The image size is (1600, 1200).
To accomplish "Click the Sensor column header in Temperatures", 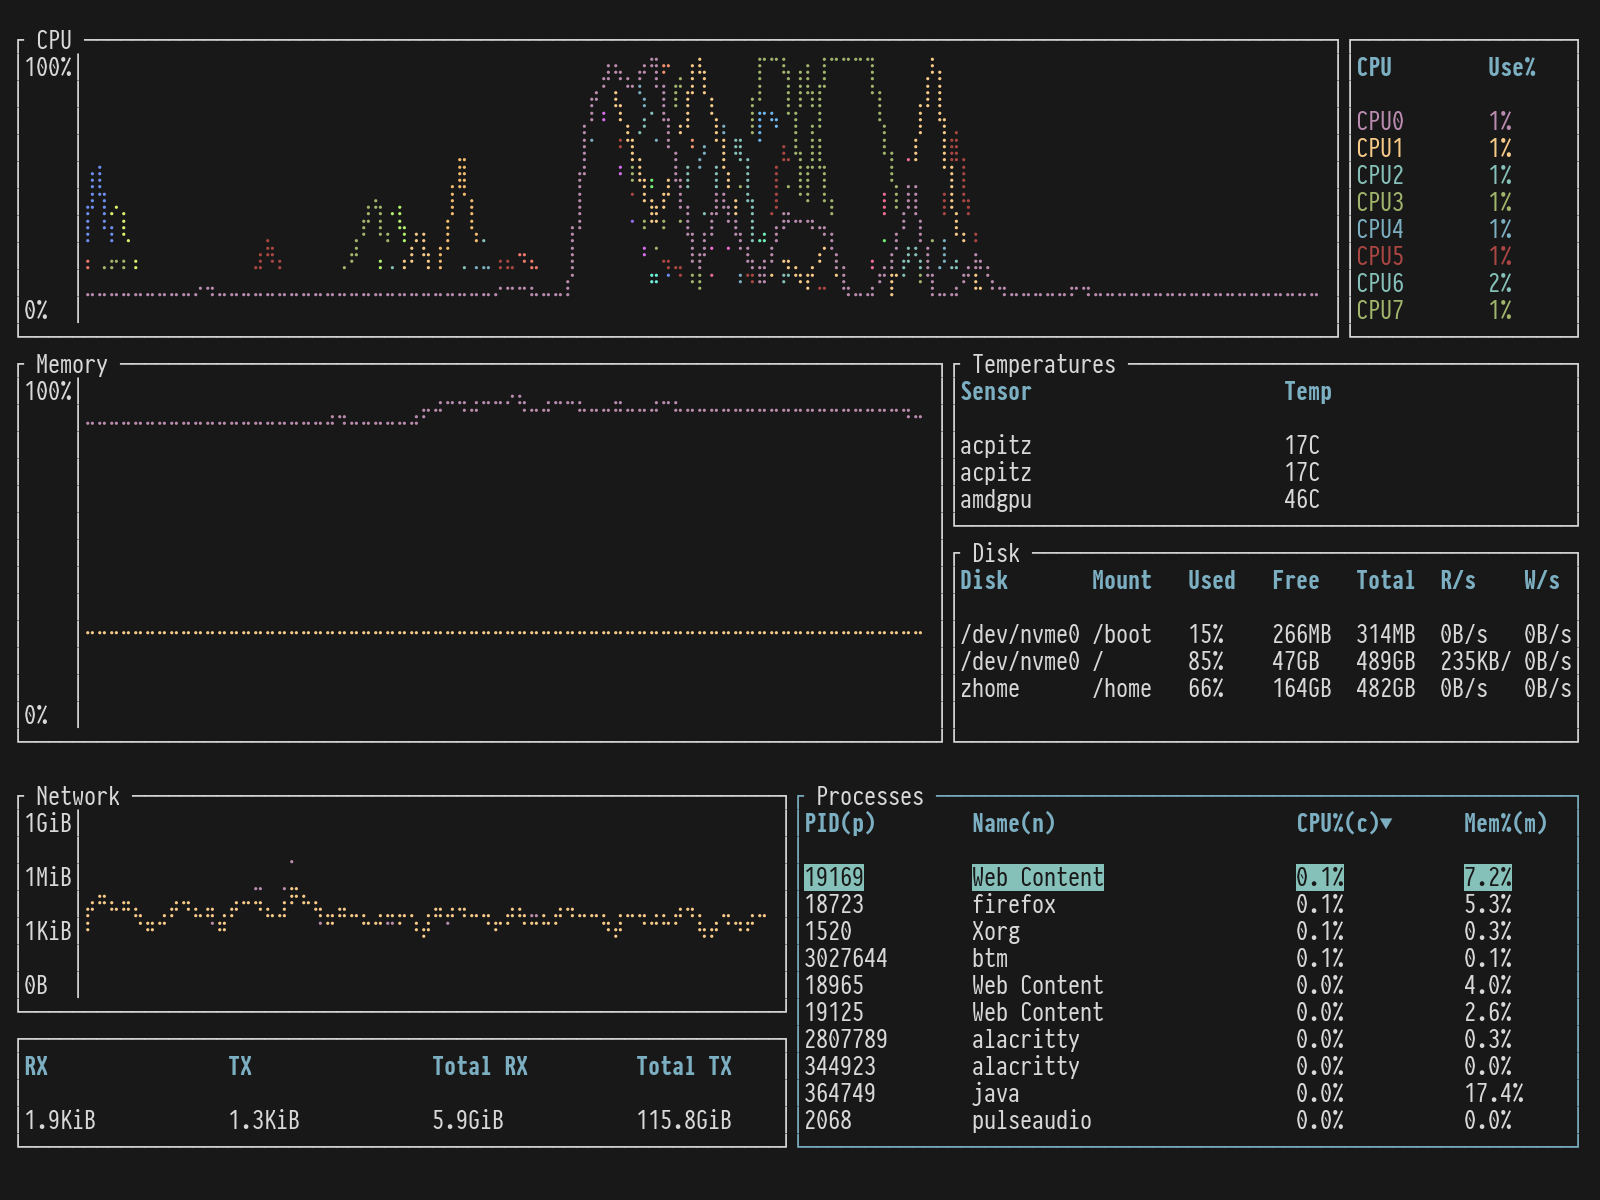I will click(x=996, y=391).
